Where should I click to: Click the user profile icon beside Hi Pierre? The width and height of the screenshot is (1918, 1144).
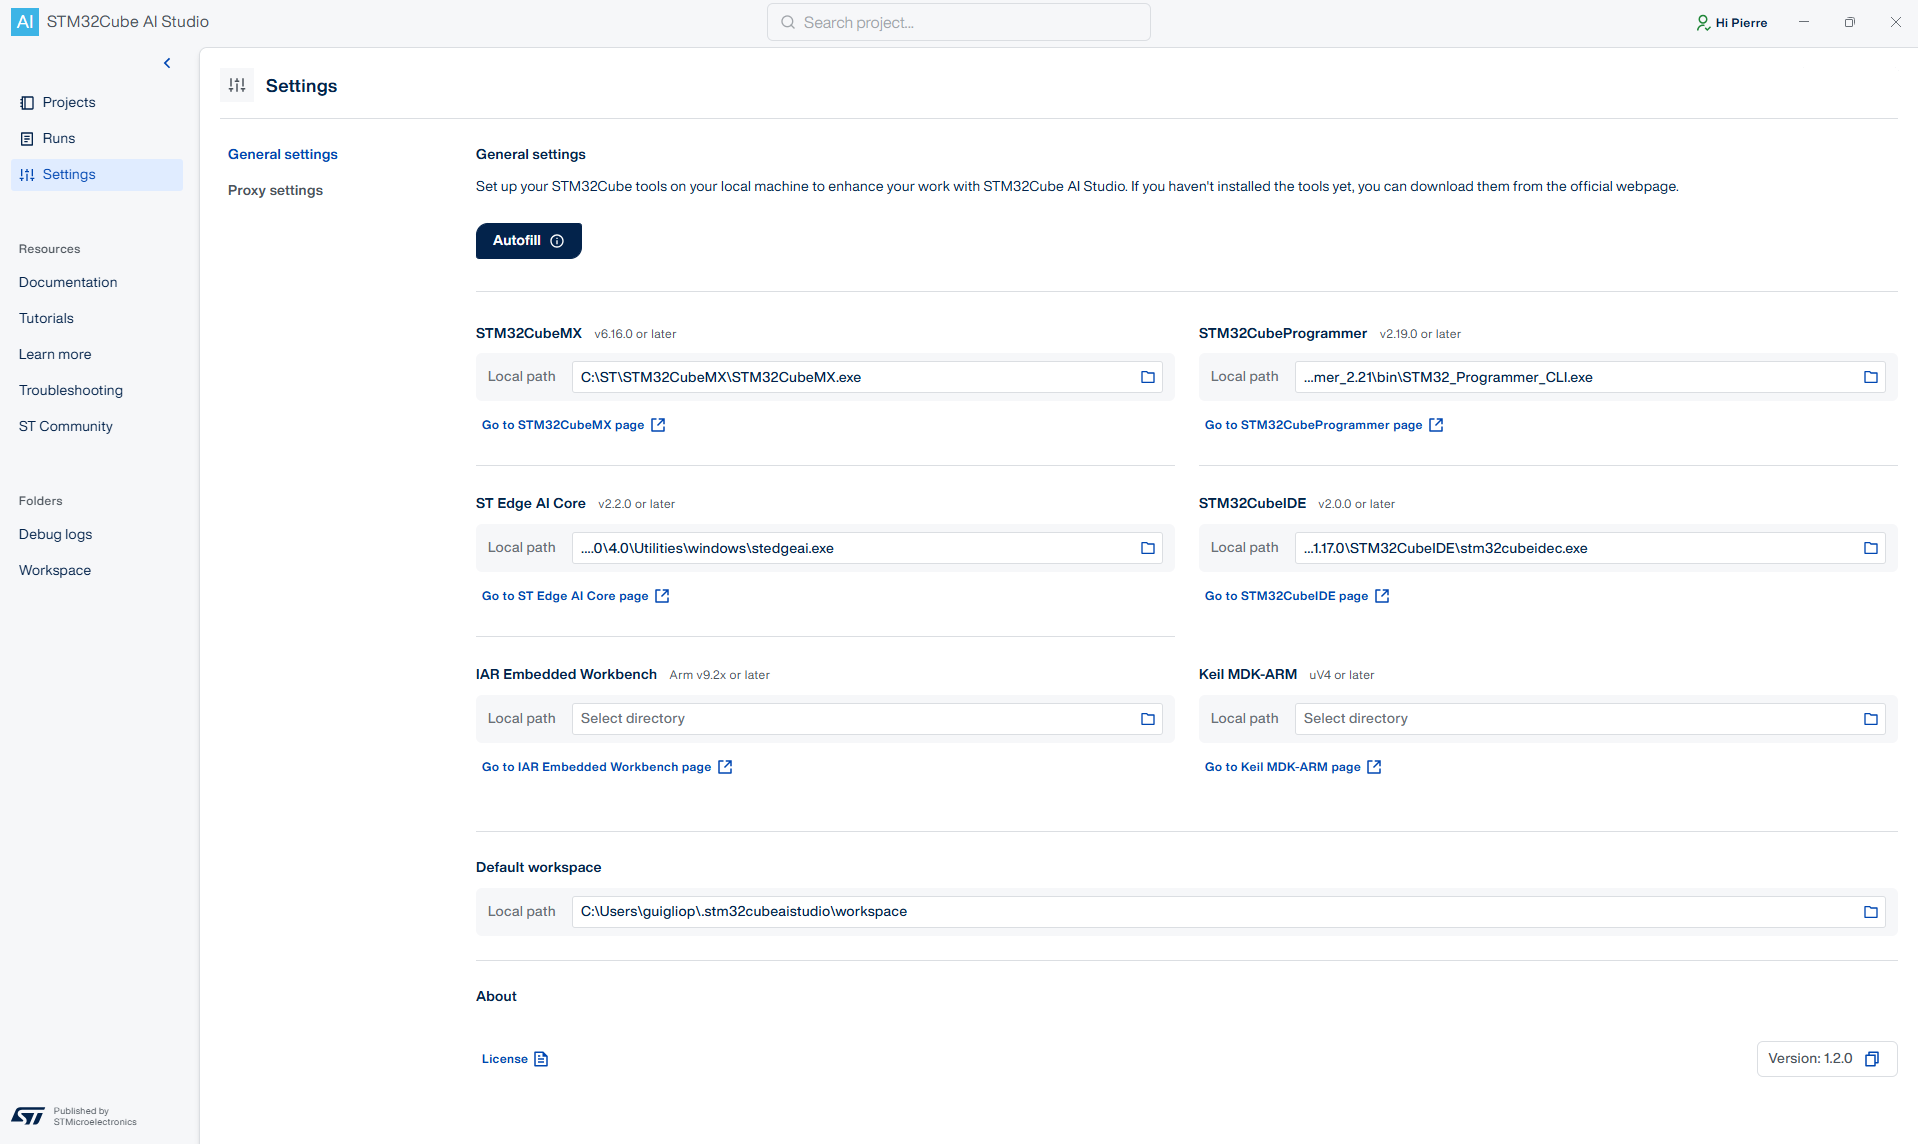pos(1703,23)
